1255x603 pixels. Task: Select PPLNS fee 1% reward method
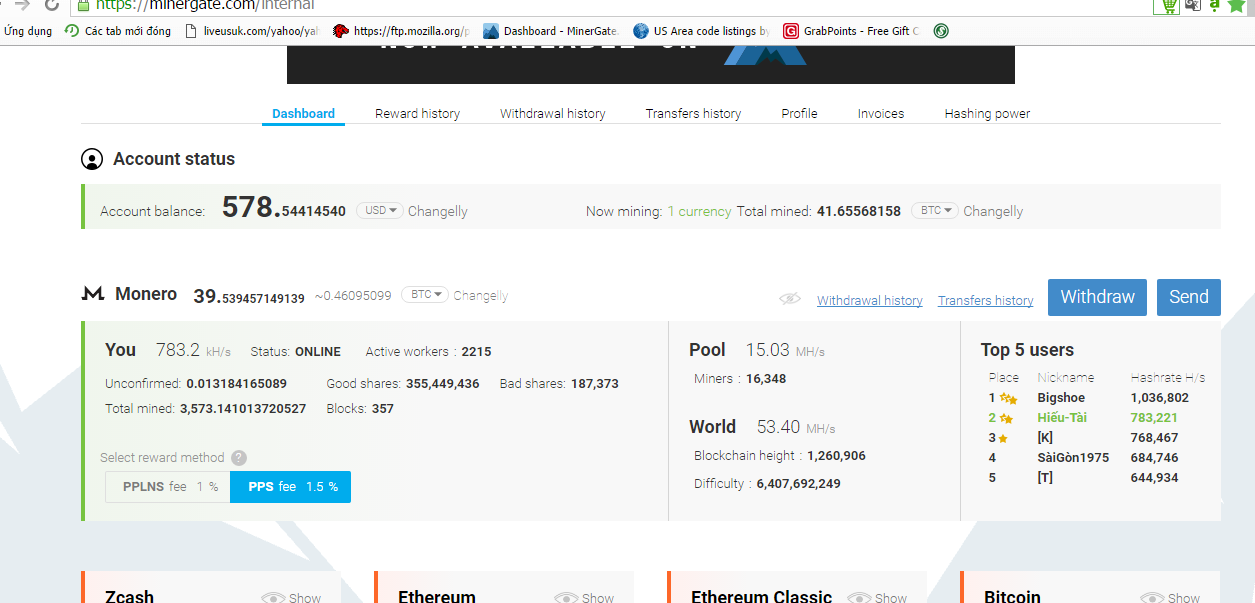point(168,487)
